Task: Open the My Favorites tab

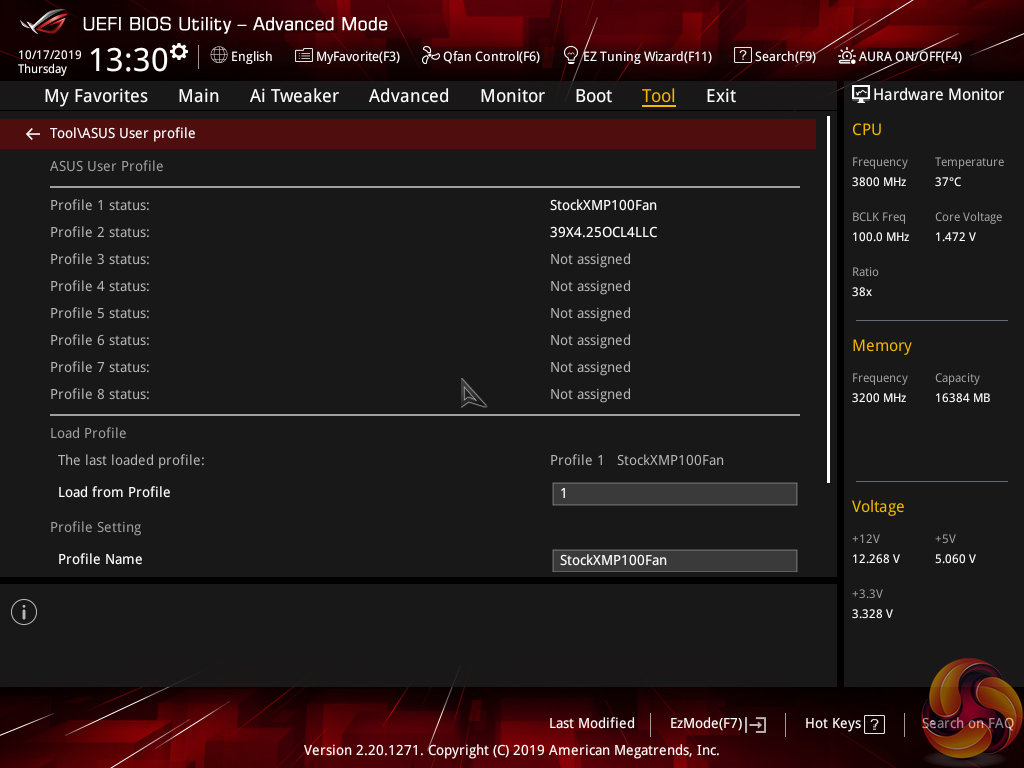Action: pos(96,96)
